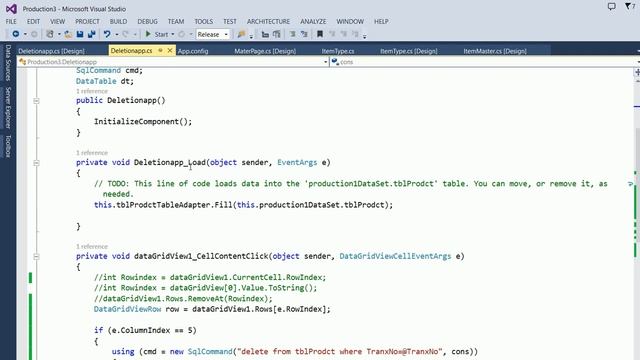Click the Redo toolbar icon
This screenshot has height=360, width=640.
tap(125, 34)
